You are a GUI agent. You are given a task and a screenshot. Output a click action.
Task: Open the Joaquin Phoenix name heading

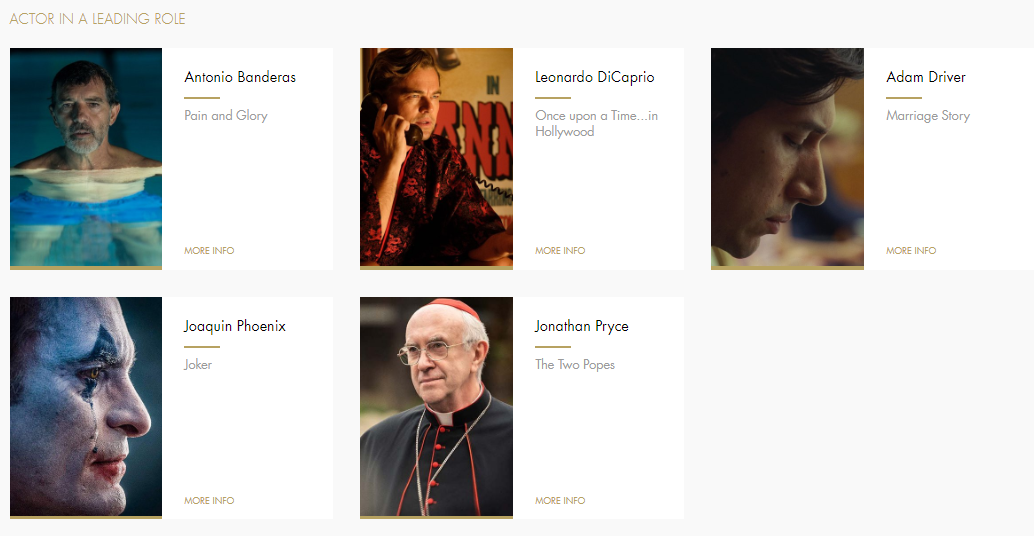pos(235,326)
